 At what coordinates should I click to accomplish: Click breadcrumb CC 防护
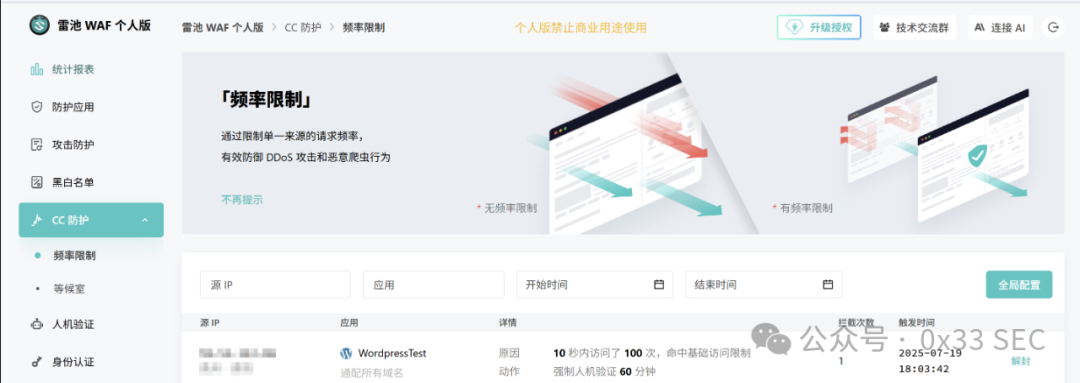tap(302, 28)
